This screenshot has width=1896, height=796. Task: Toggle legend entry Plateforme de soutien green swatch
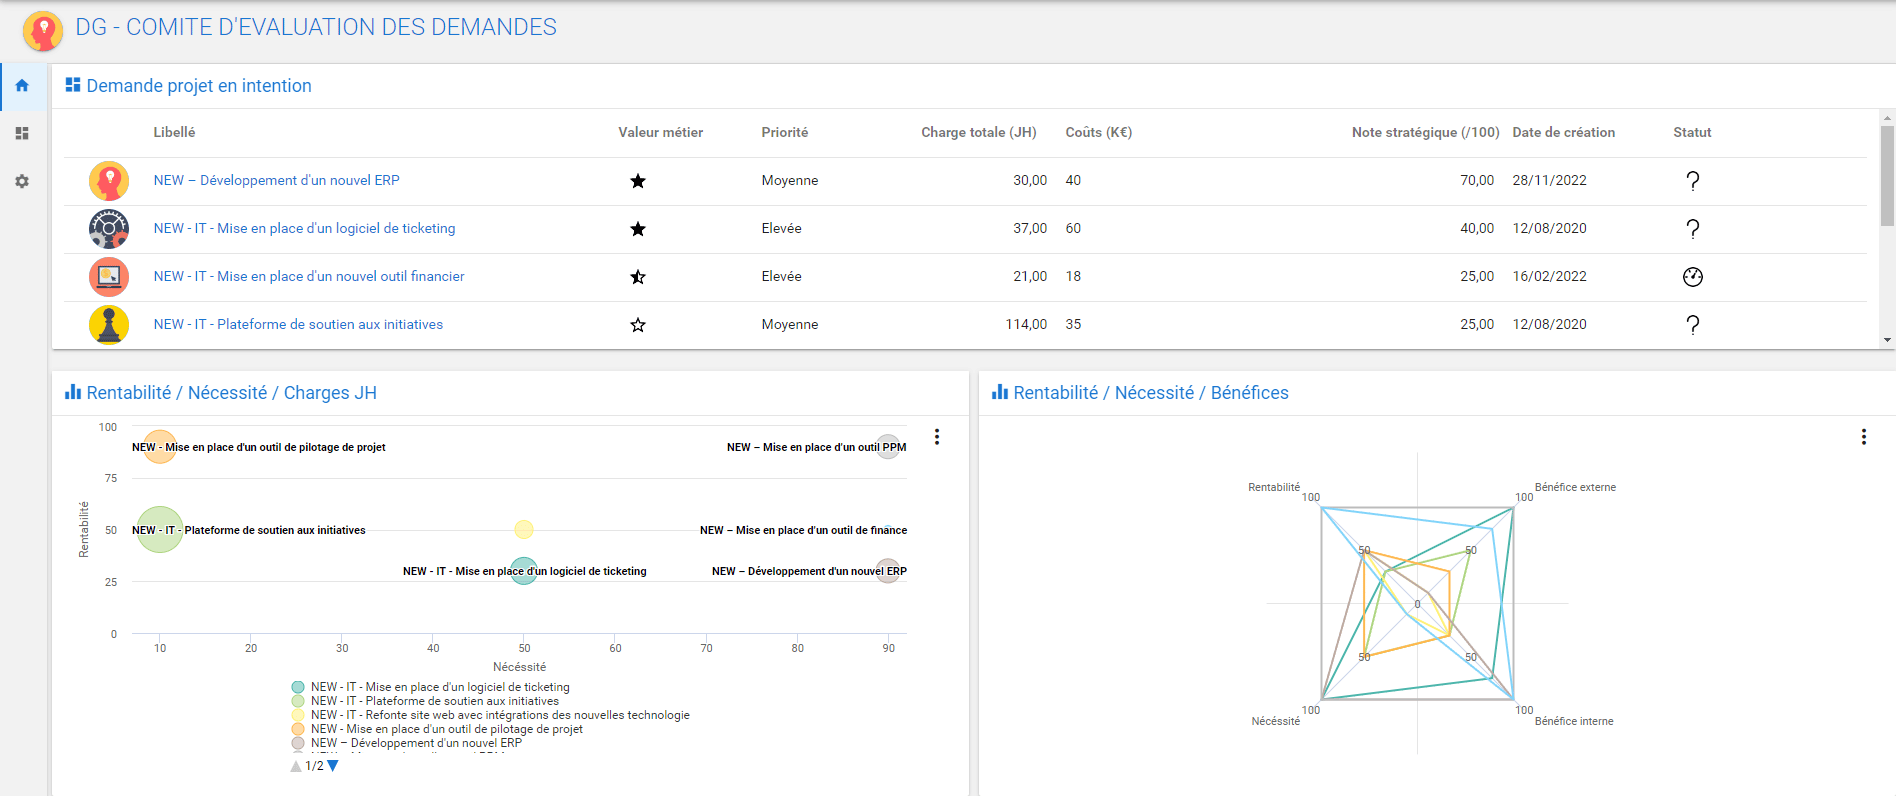298,701
